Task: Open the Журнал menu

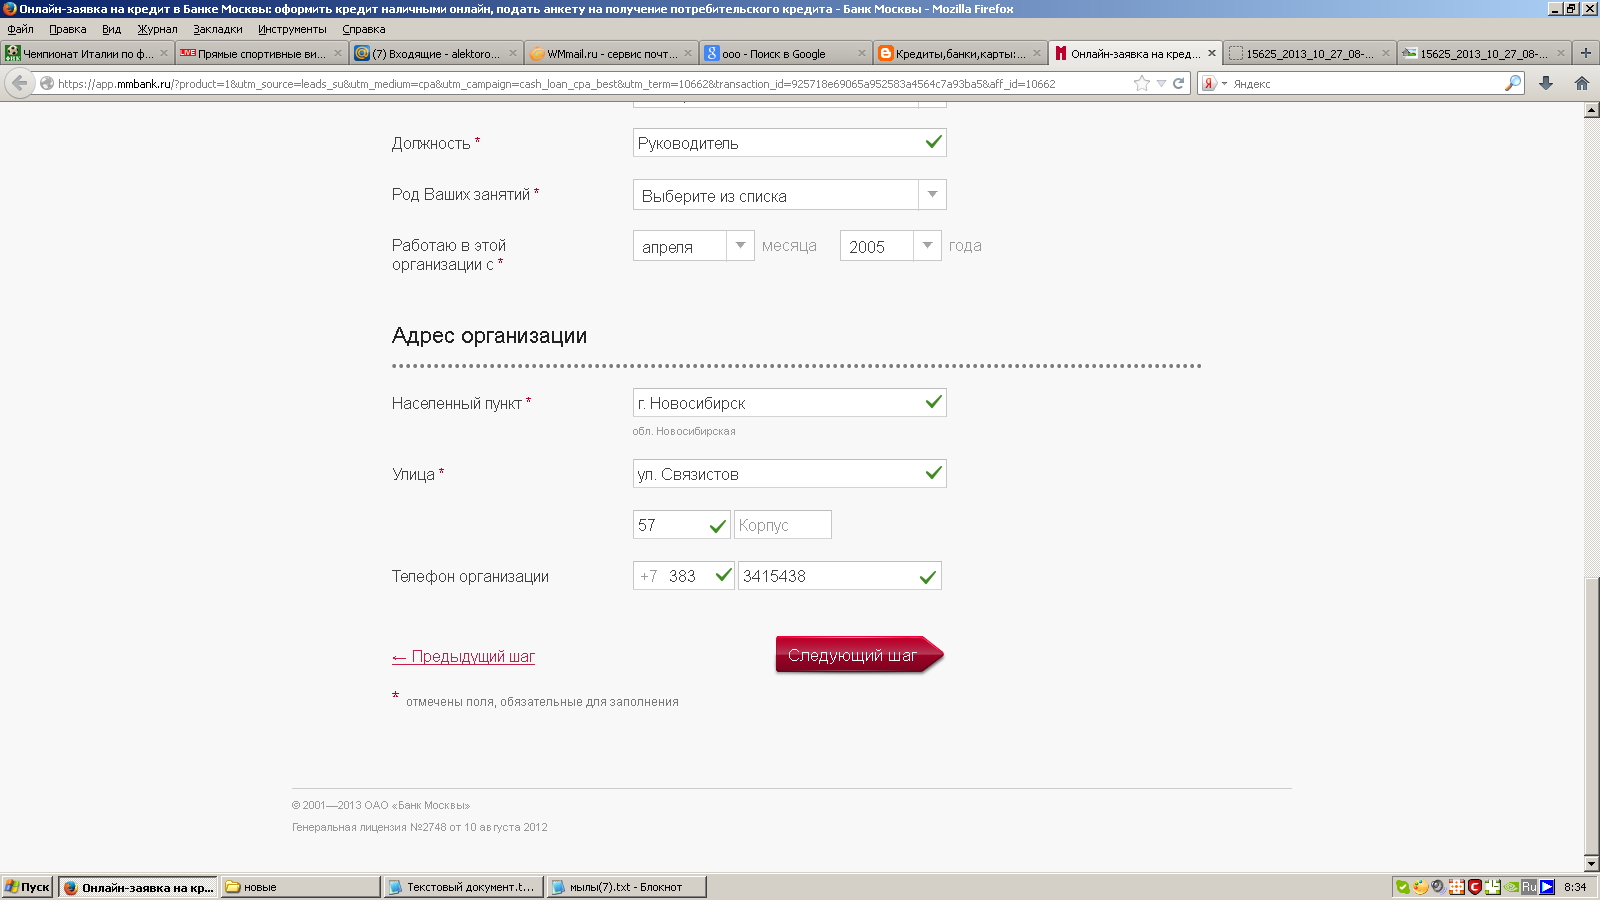Action: click(157, 29)
